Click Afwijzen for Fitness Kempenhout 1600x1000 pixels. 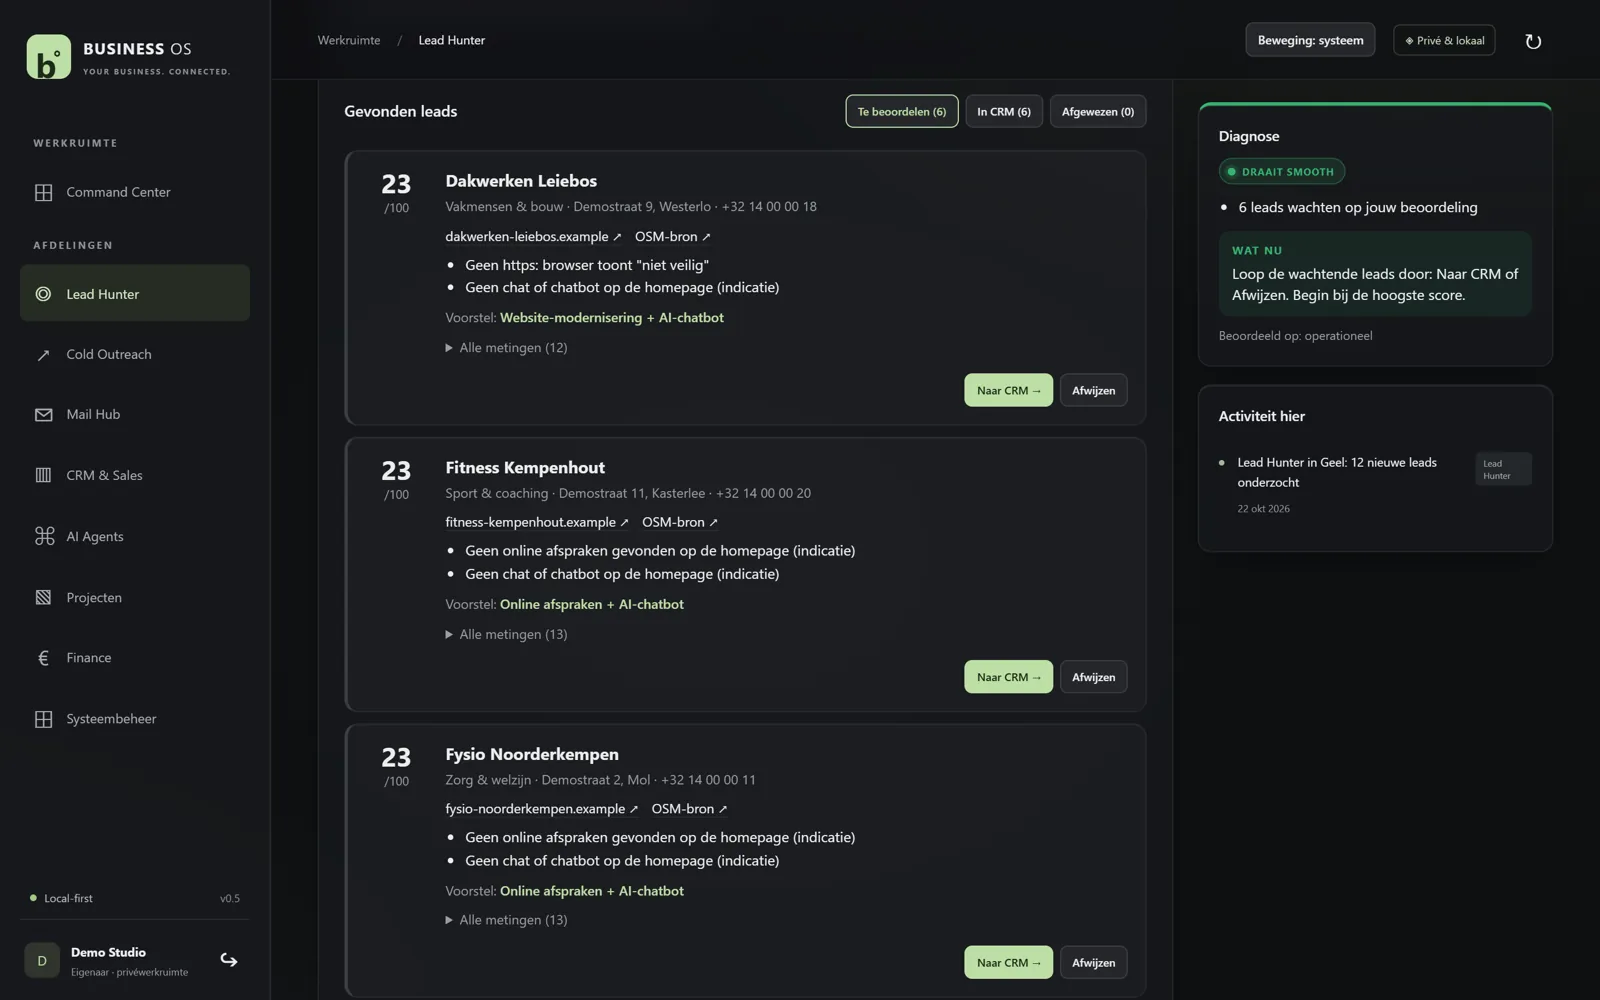point(1093,677)
